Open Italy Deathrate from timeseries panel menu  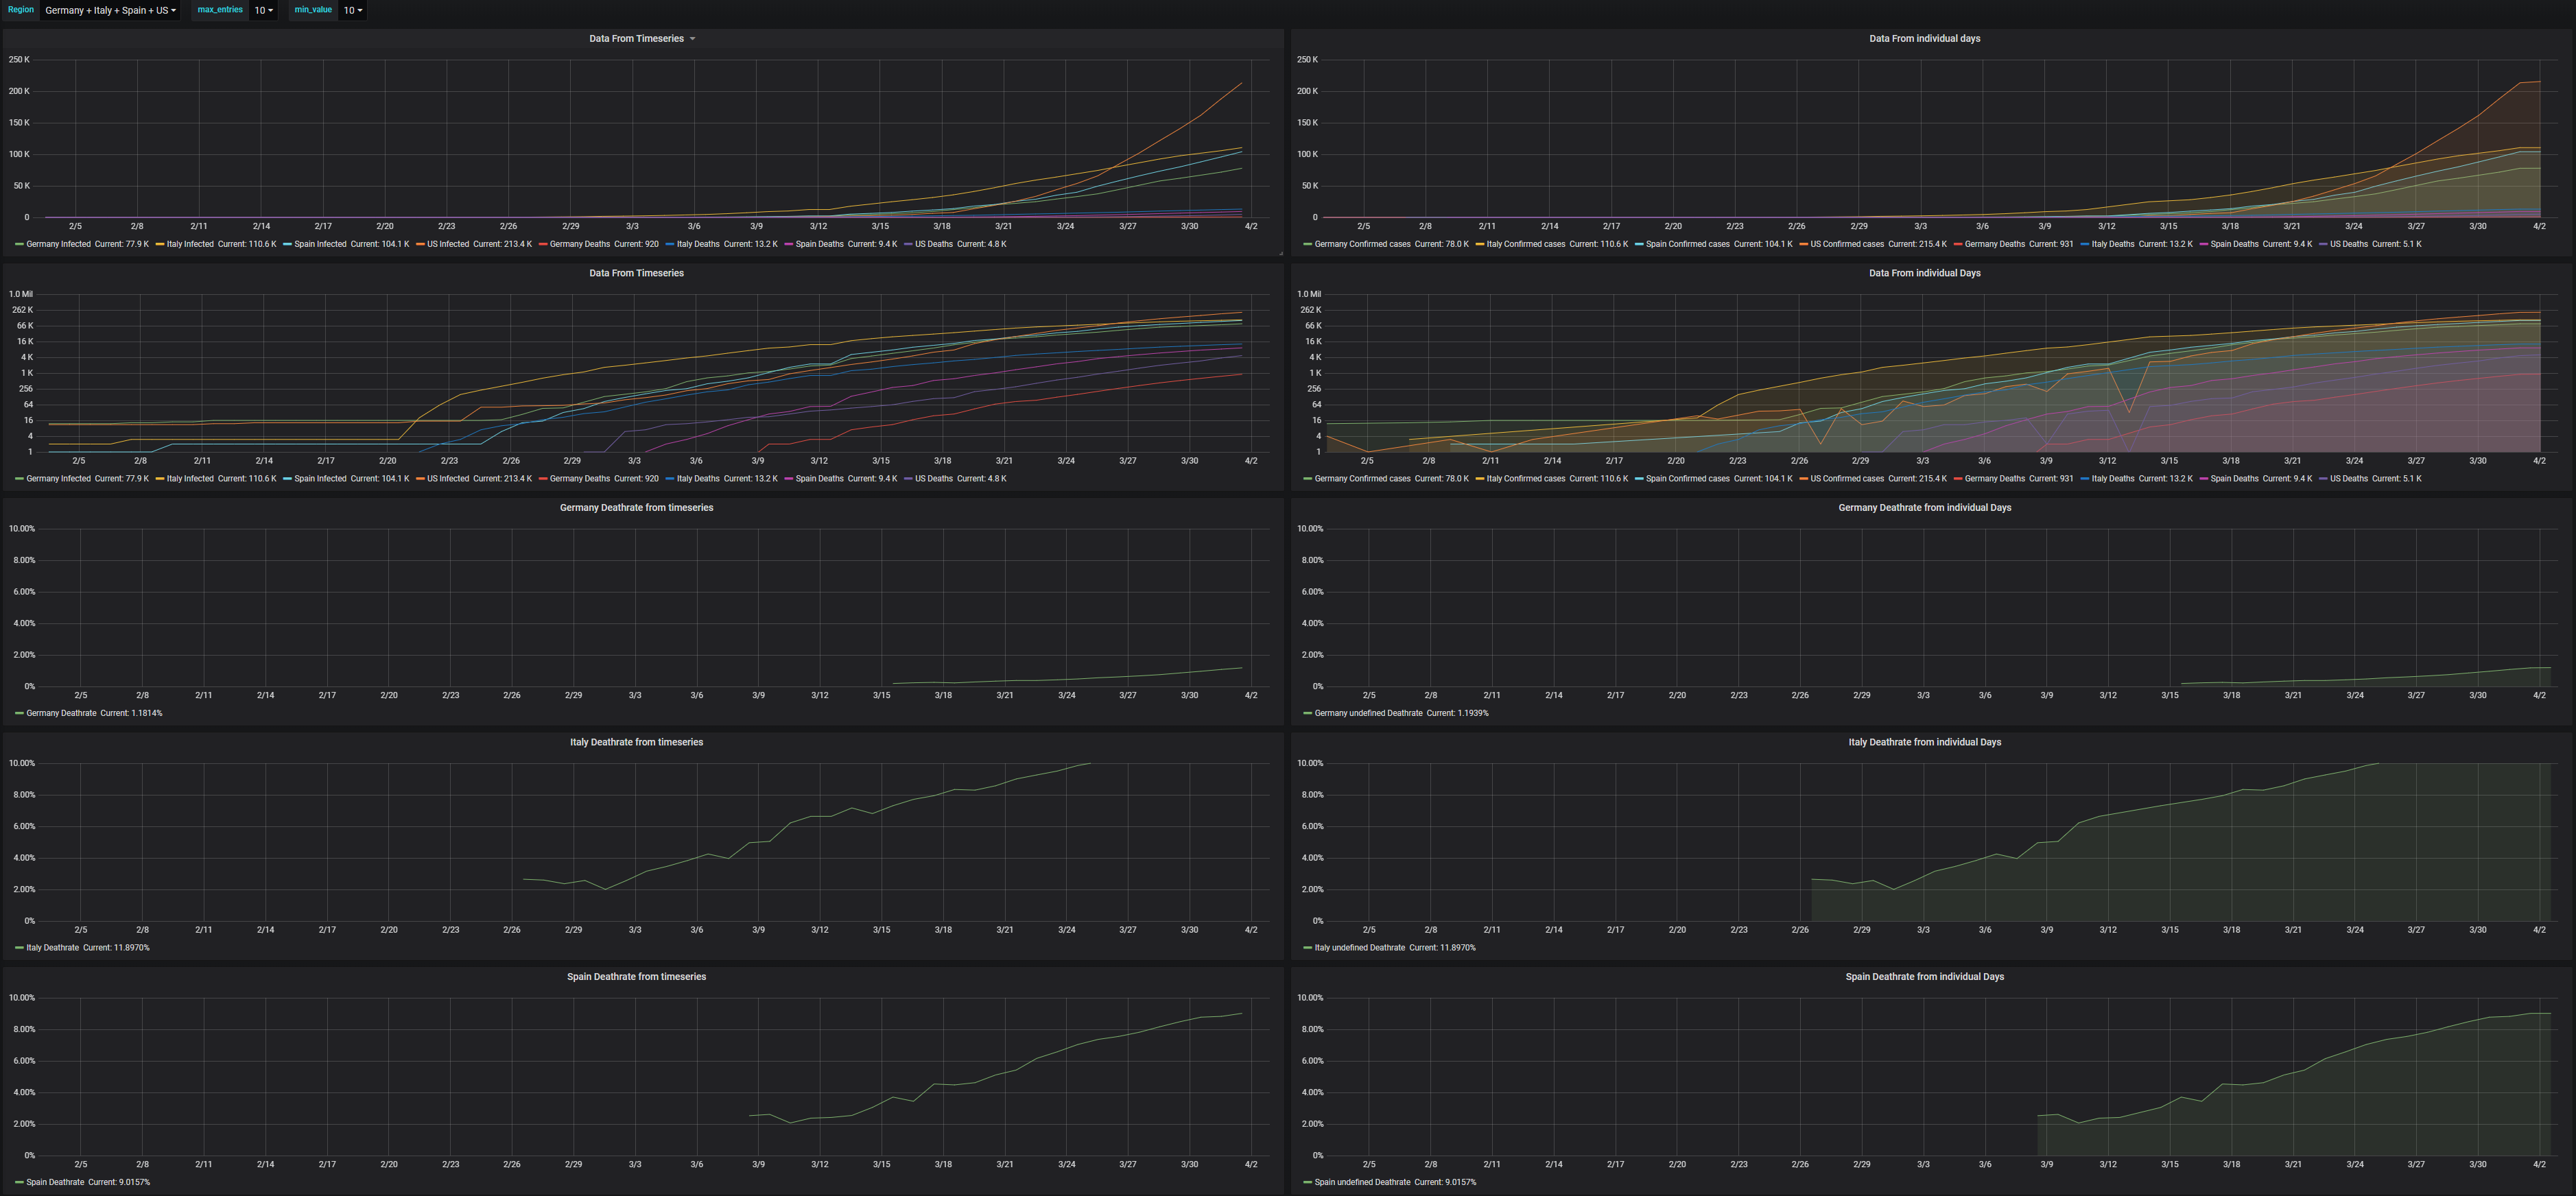click(636, 742)
